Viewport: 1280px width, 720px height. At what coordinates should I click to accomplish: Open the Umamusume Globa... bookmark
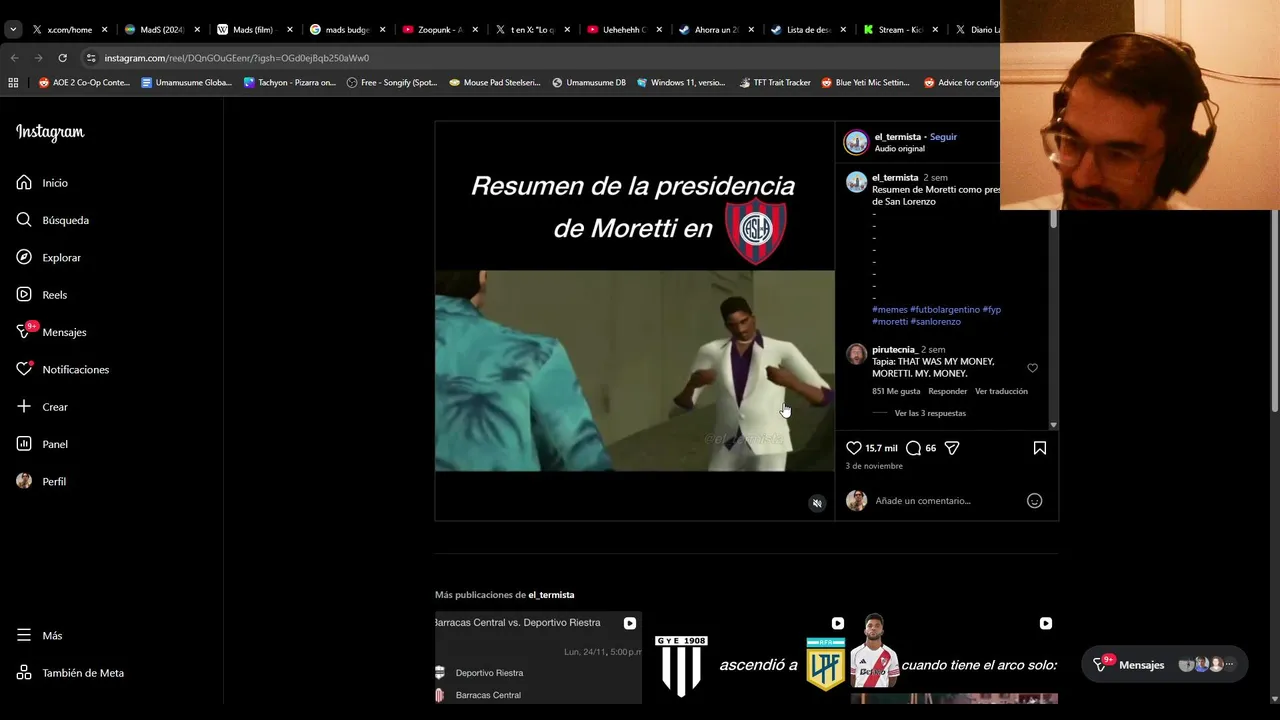pos(187,83)
